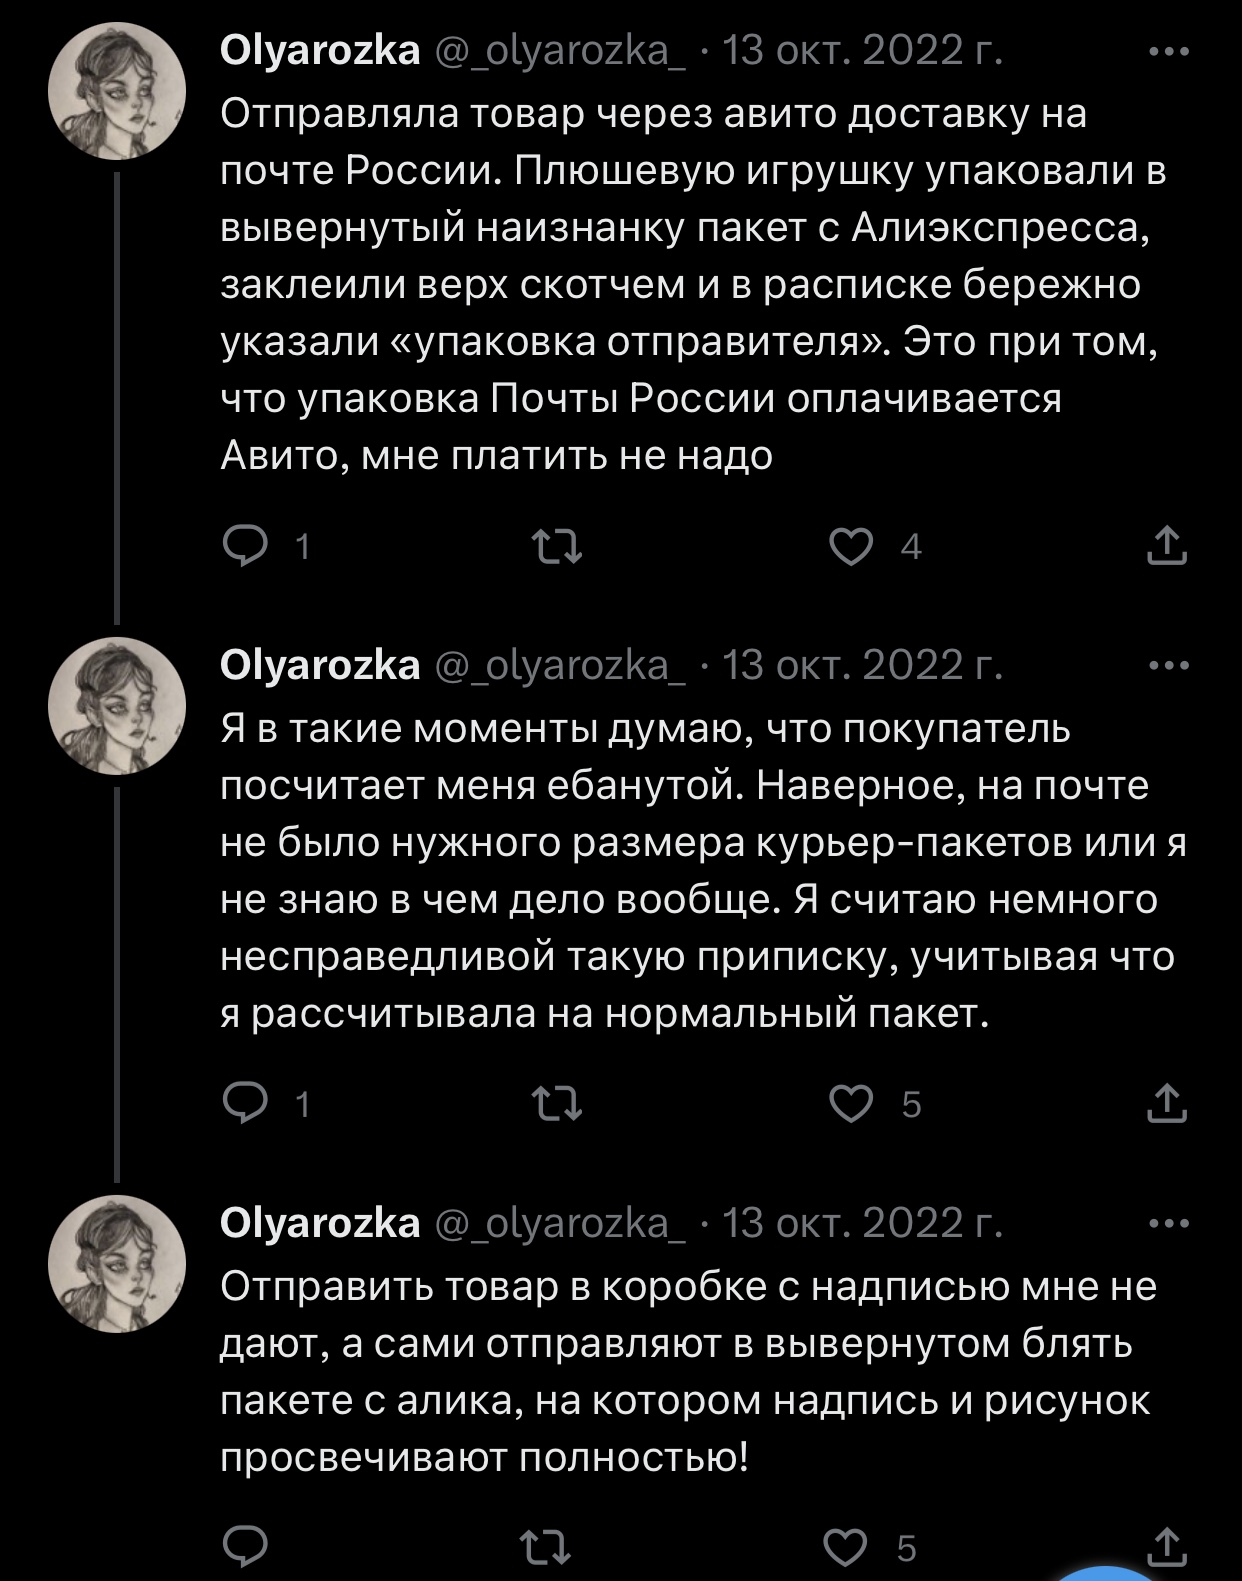
Task: Retweet the third tweet in the thread
Action: point(547,1547)
